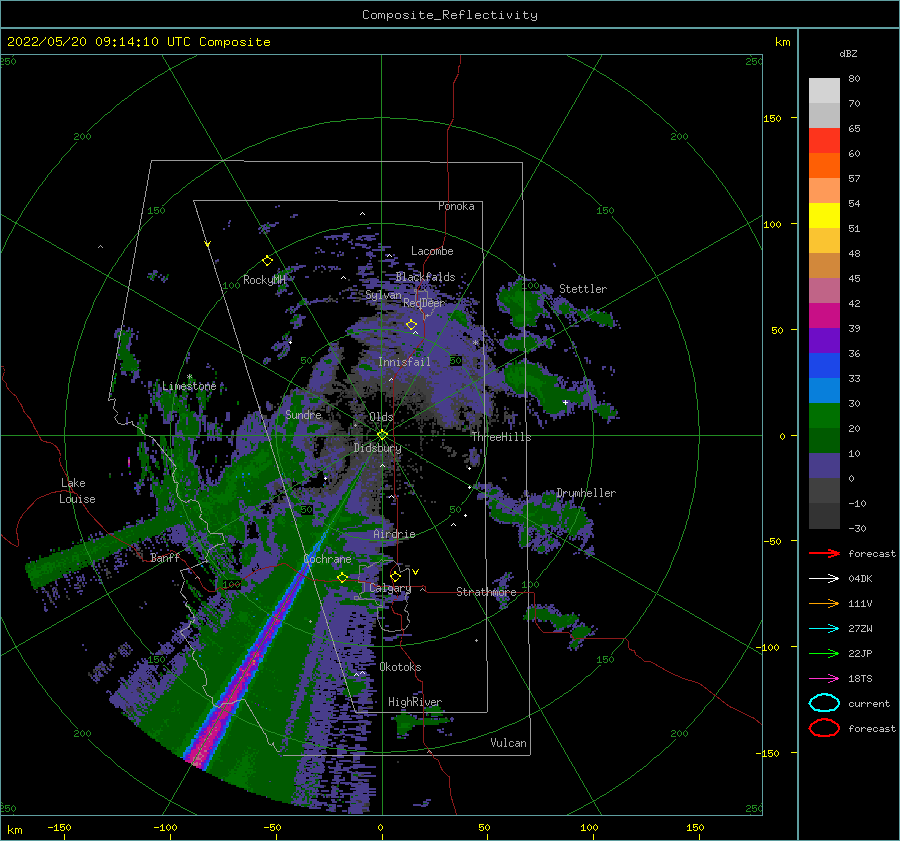Click the Stettler city label
This screenshot has width=900, height=841.
[583, 289]
